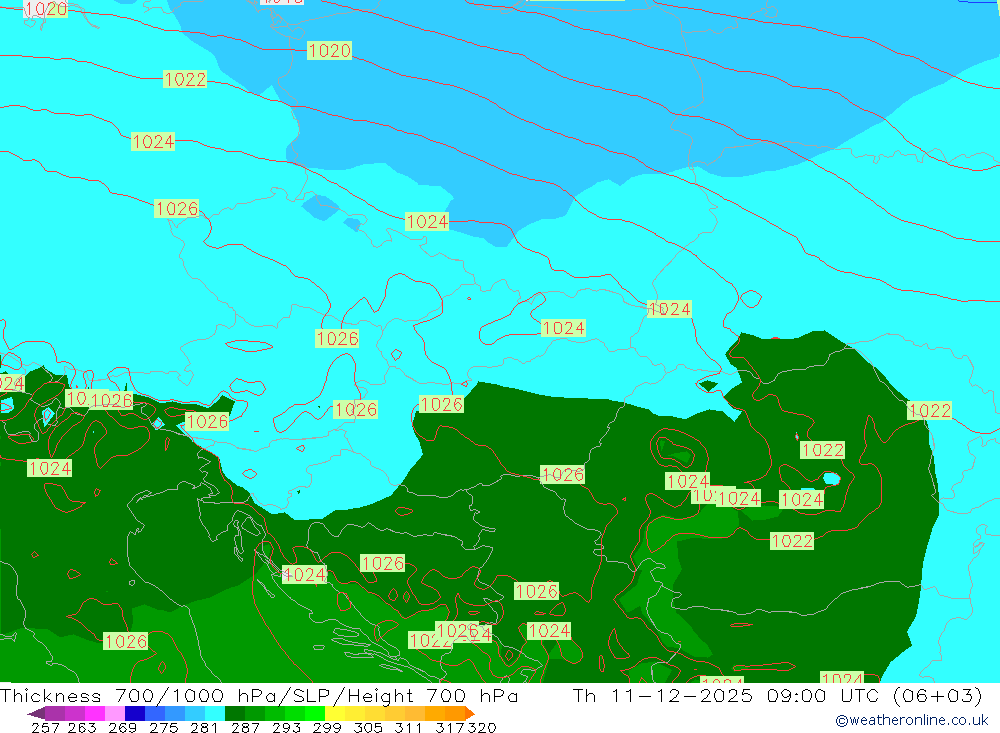The height and width of the screenshot is (733, 1000).
Task: Click the map title starting with Thickness 700/1000 hPa
Action: point(259,696)
